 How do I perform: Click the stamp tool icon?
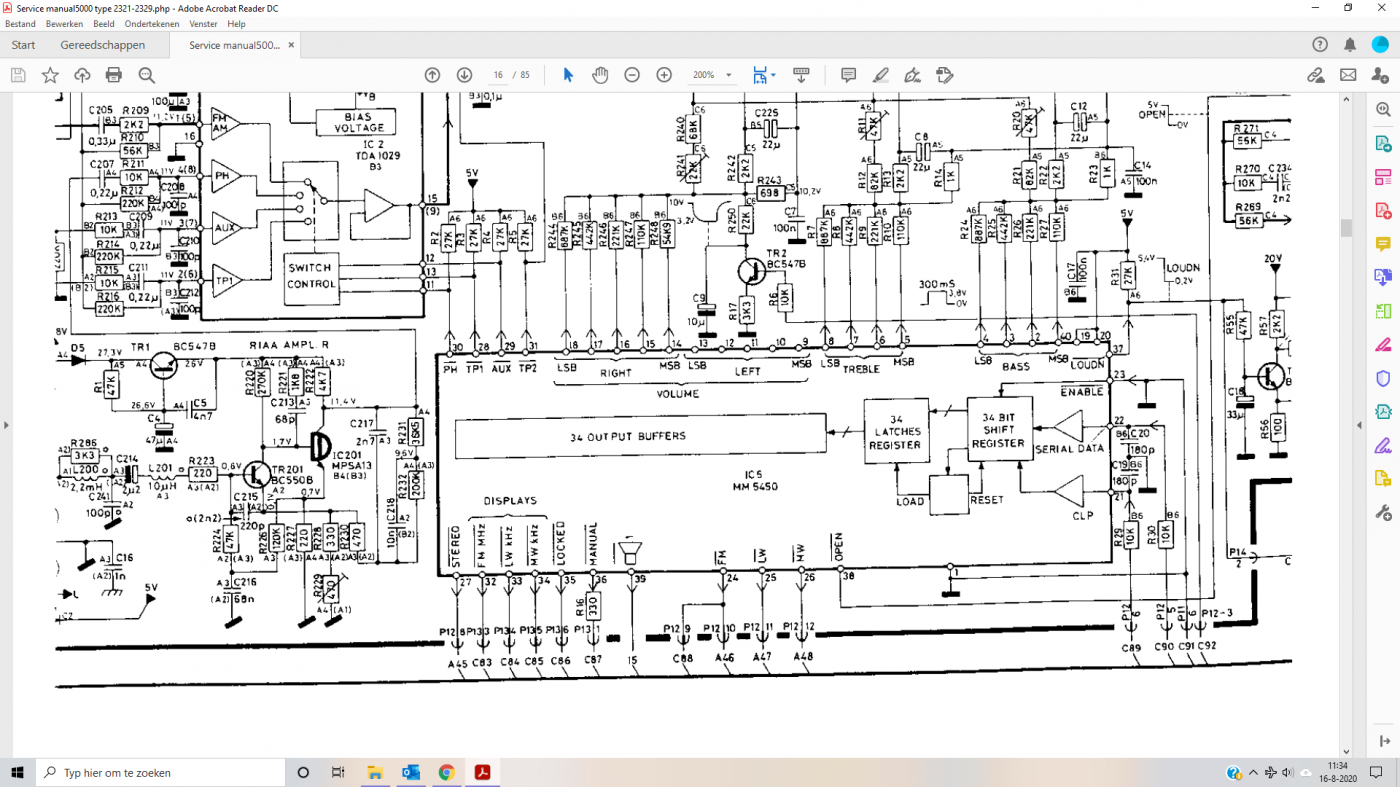click(x=944, y=75)
